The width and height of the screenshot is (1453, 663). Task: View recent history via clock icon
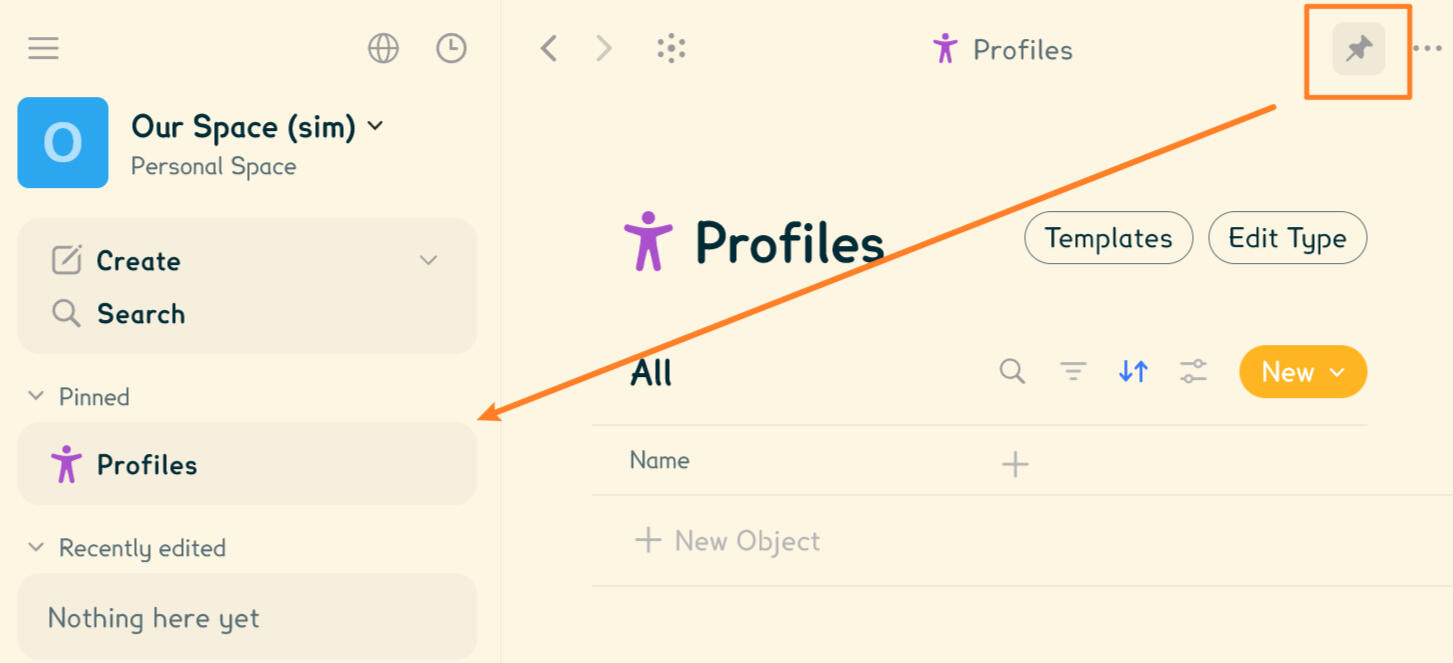(451, 47)
